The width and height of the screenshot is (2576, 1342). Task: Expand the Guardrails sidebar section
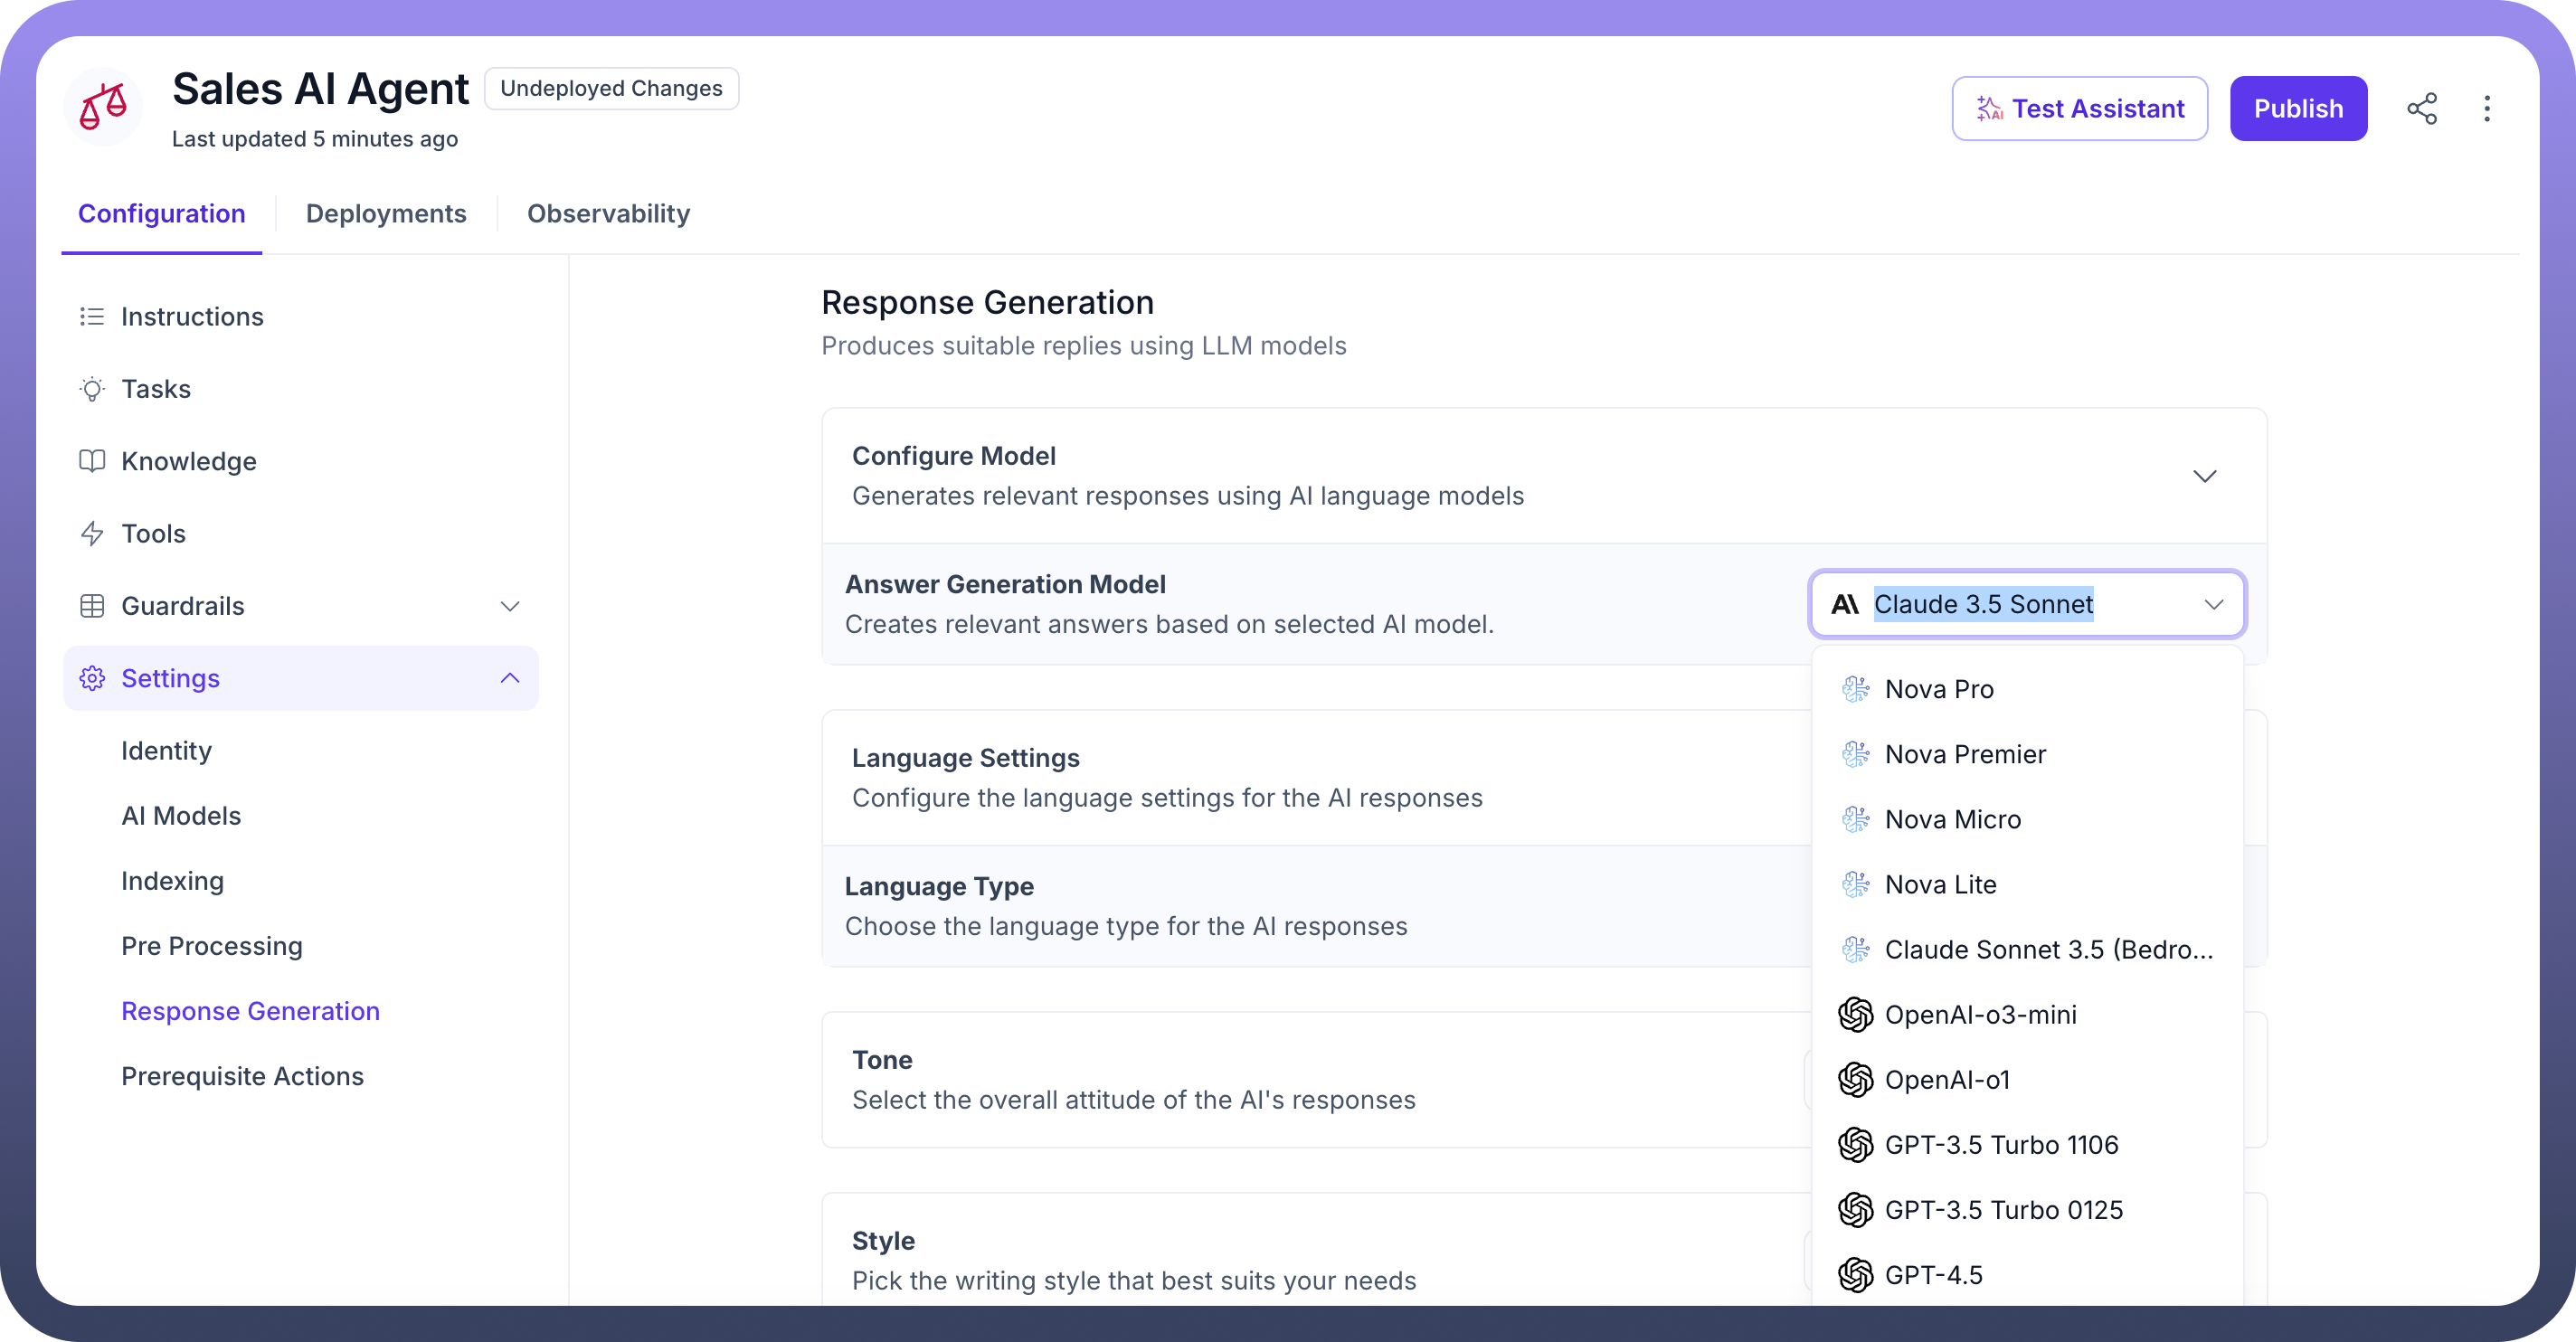(510, 606)
